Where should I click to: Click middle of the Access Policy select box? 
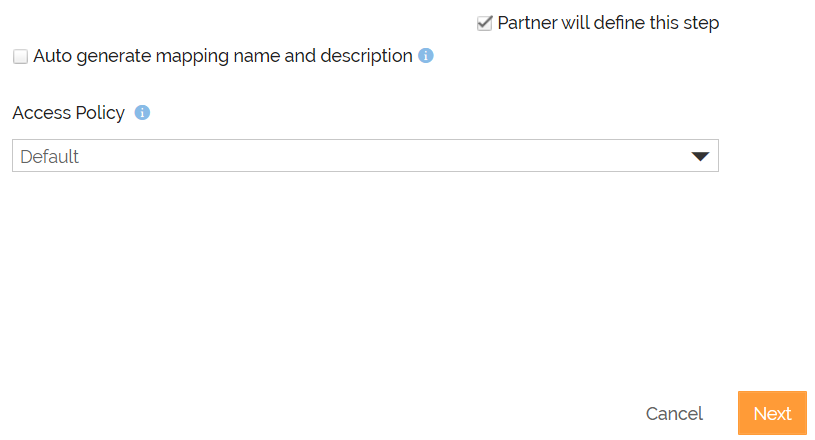[x=365, y=156]
